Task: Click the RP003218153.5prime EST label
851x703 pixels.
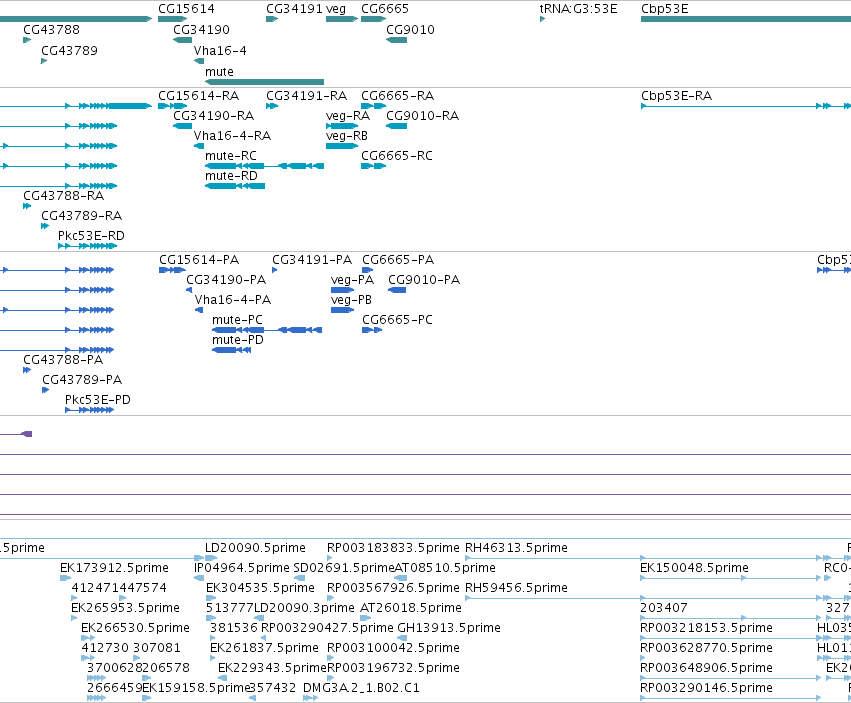Action: pyautogui.click(x=706, y=628)
